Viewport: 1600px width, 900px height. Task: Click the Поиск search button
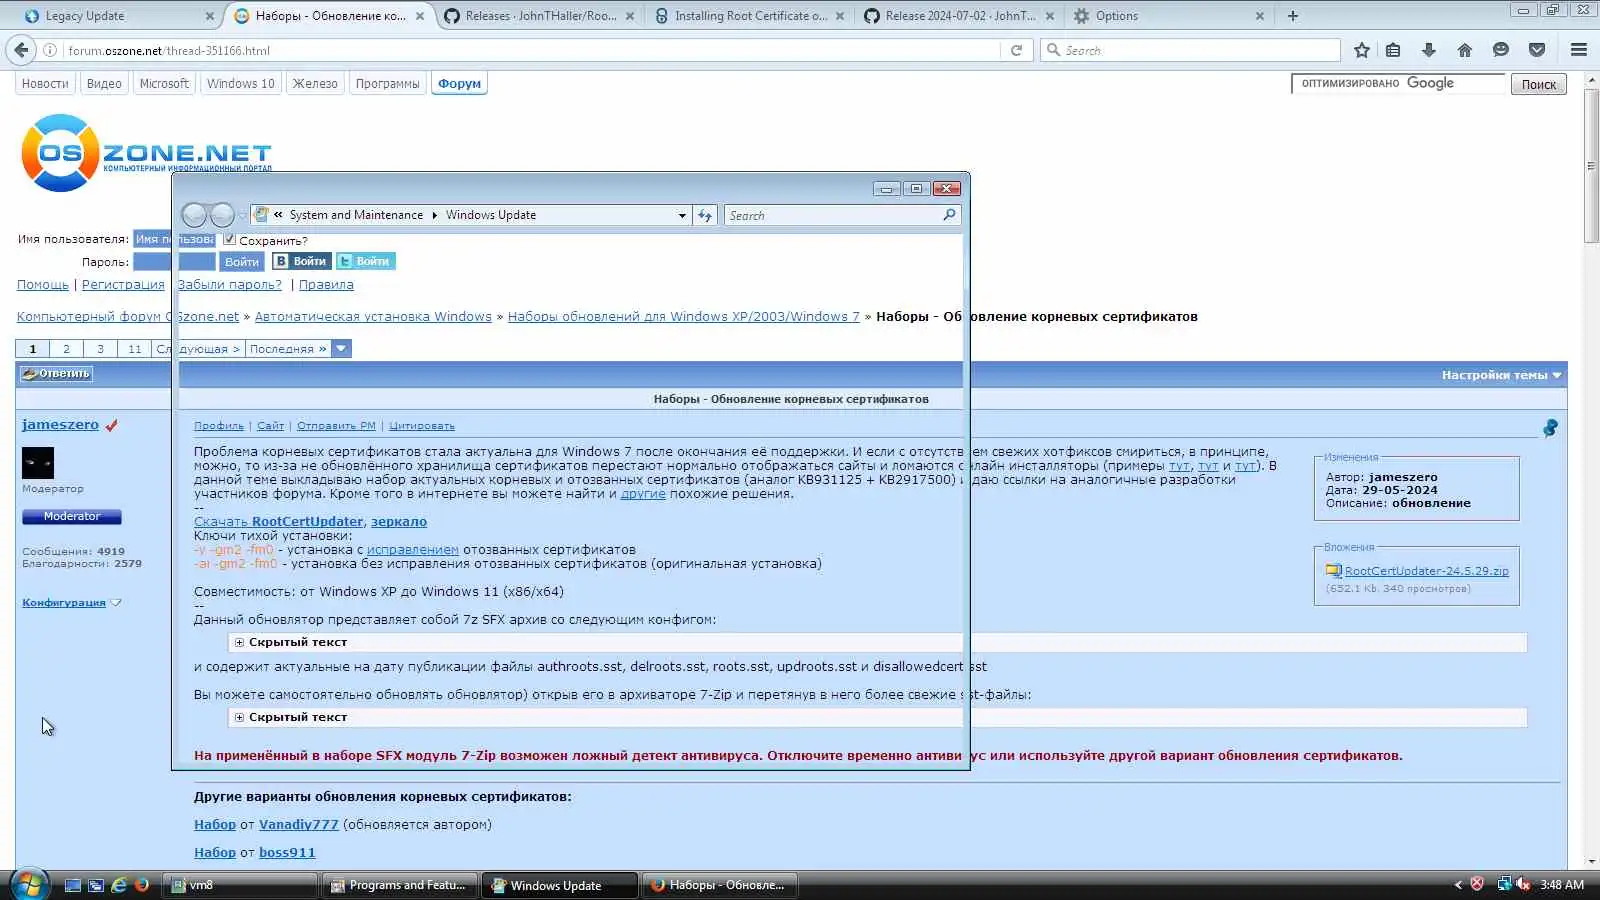(x=1538, y=85)
